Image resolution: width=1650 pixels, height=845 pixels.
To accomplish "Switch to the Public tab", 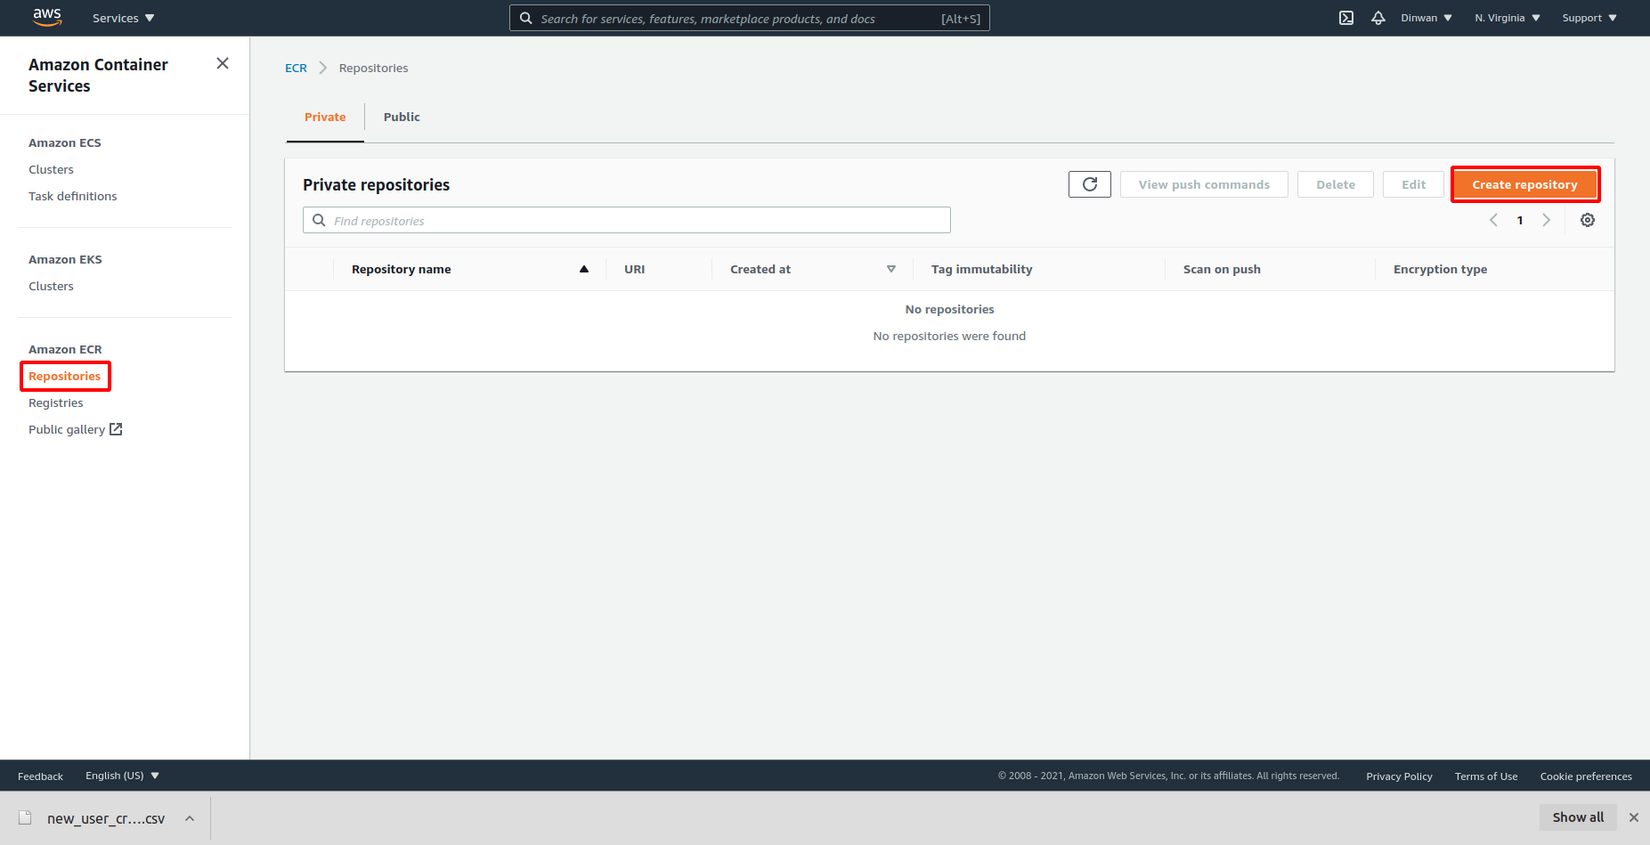I will (x=402, y=117).
